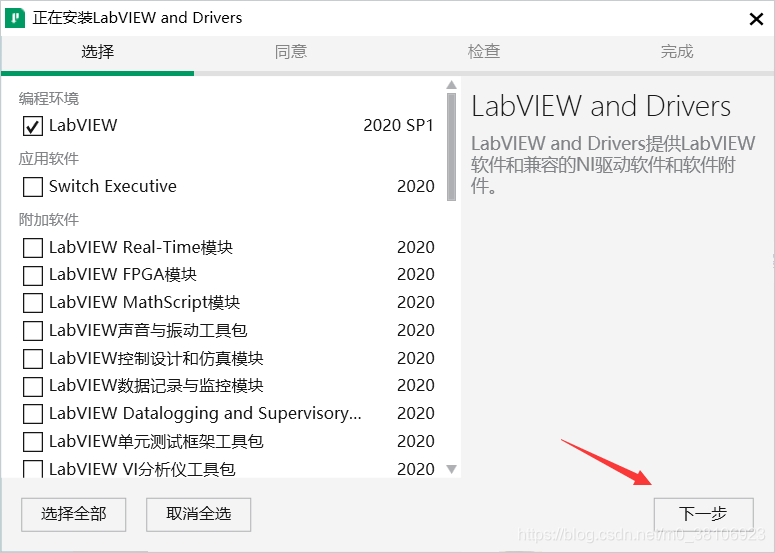Click LabVIEW Datalogging and Supervisory... label
Screen dimensions: 775x553
coord(205,414)
